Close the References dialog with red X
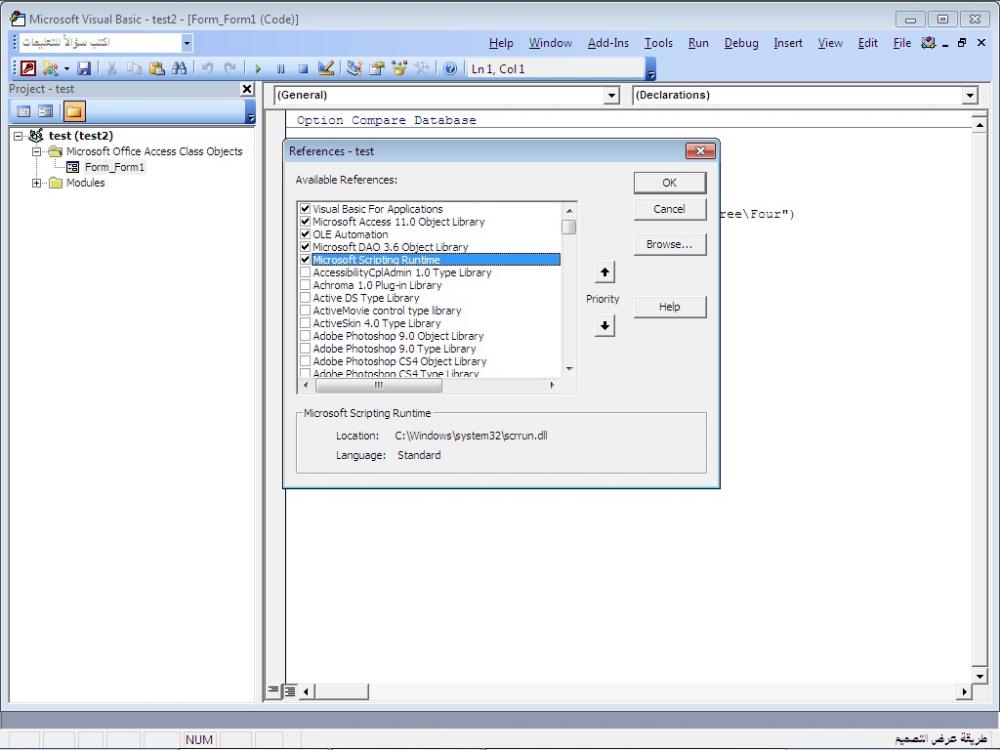Viewport: 1000px width, 750px height. (x=700, y=151)
